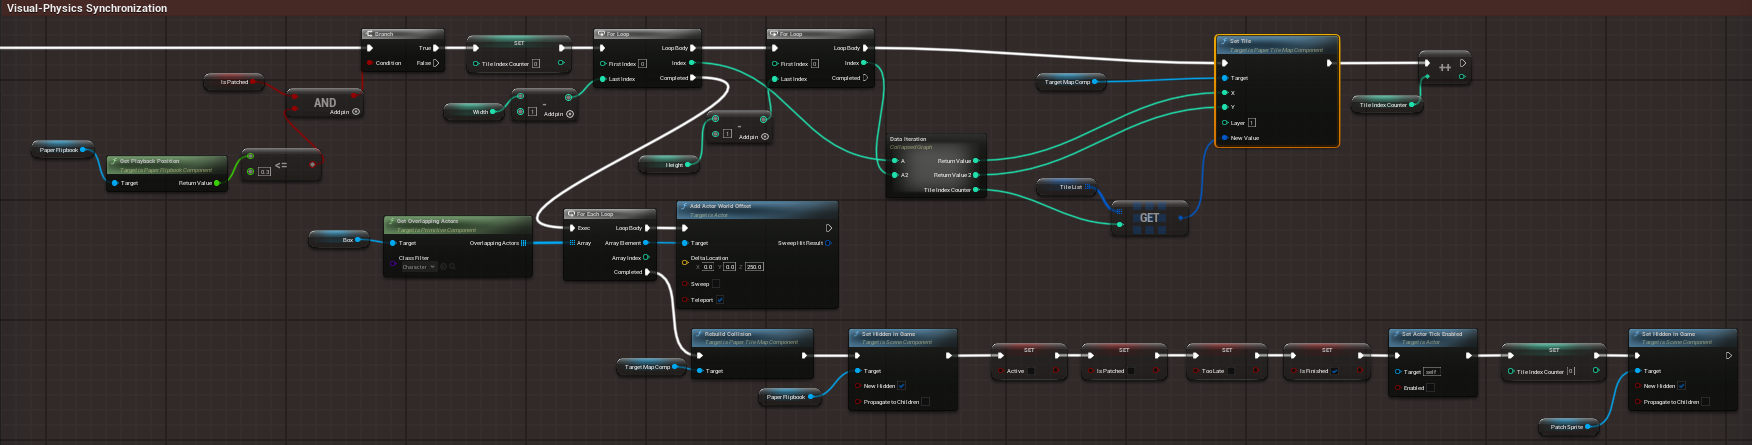The width and height of the screenshot is (1752, 445).
Task: Select the Target Map Comp variable near Set Tile
Action: (x=1071, y=82)
